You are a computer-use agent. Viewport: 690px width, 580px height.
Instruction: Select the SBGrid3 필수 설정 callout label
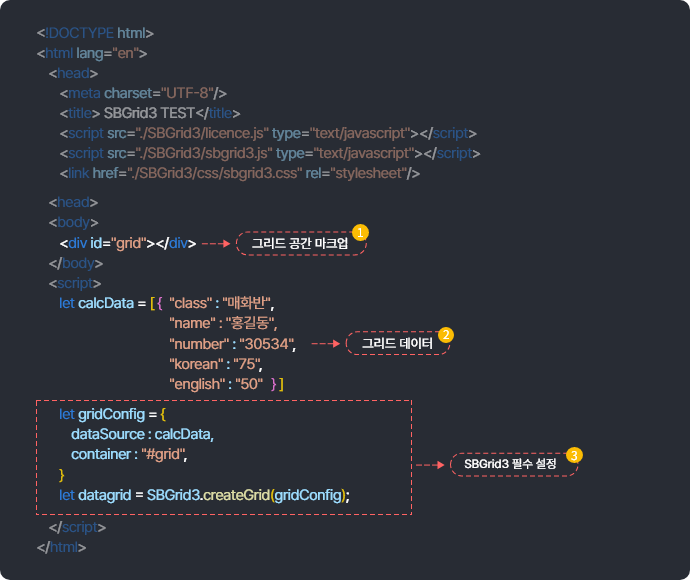coord(510,465)
